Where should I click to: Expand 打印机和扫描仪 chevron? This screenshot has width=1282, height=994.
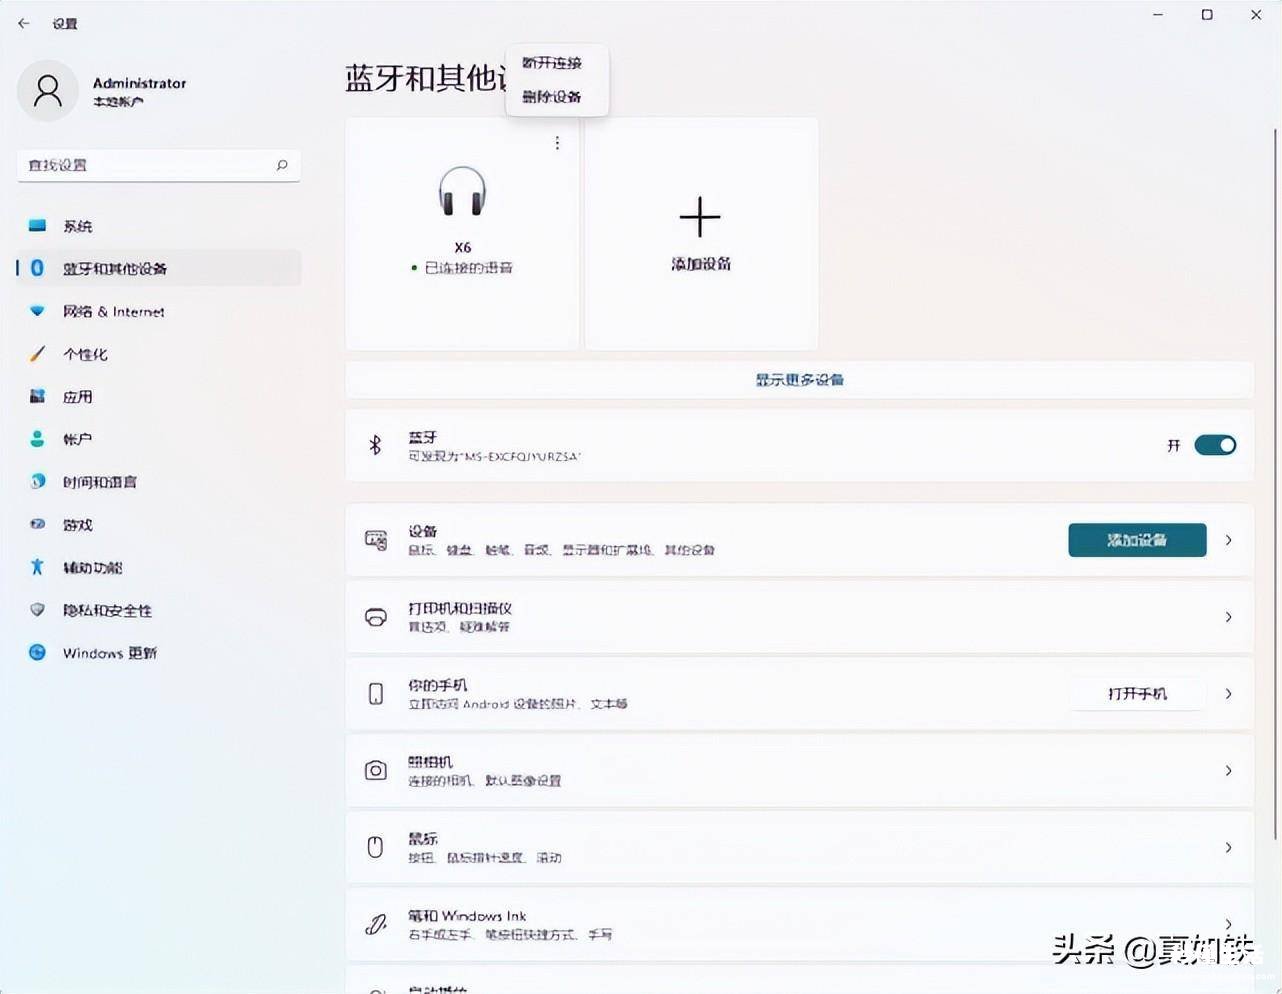[x=1228, y=617]
